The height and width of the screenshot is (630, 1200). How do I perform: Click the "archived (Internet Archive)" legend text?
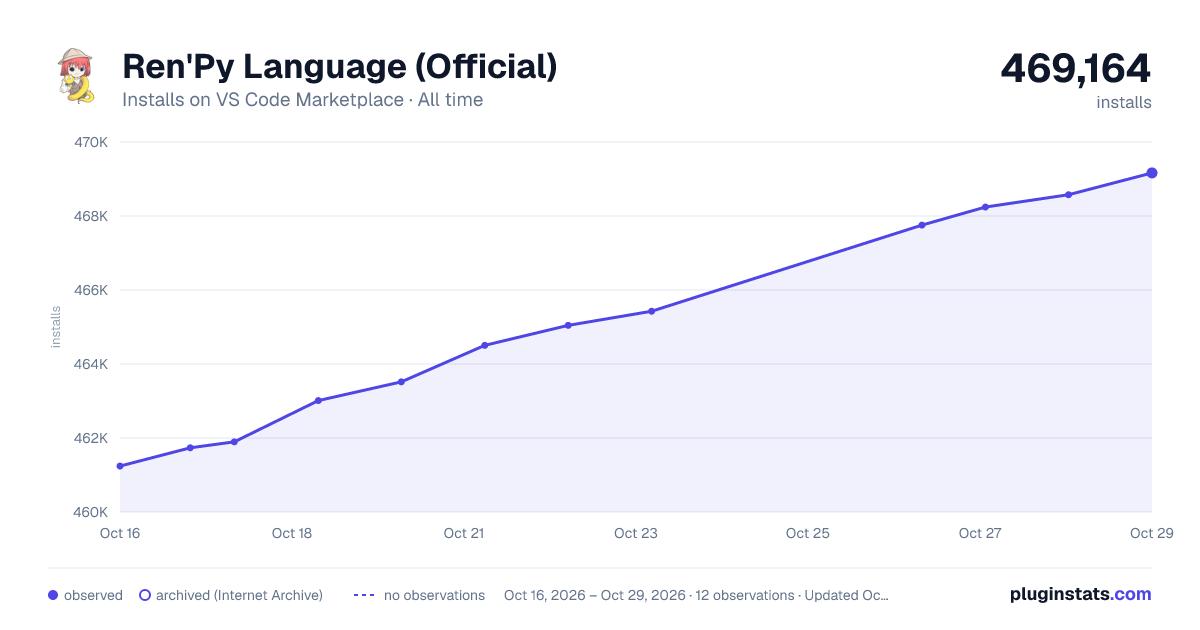239,595
